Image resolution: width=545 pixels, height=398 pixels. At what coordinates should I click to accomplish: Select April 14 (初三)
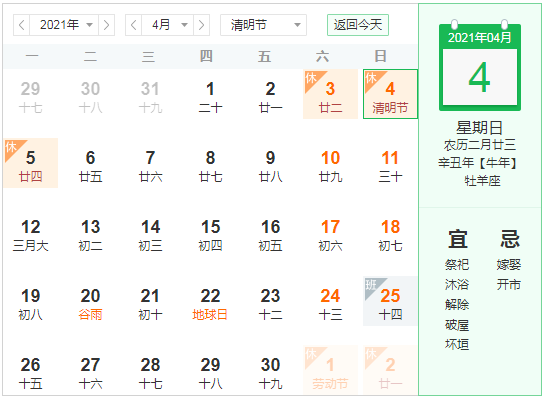[x=151, y=232]
